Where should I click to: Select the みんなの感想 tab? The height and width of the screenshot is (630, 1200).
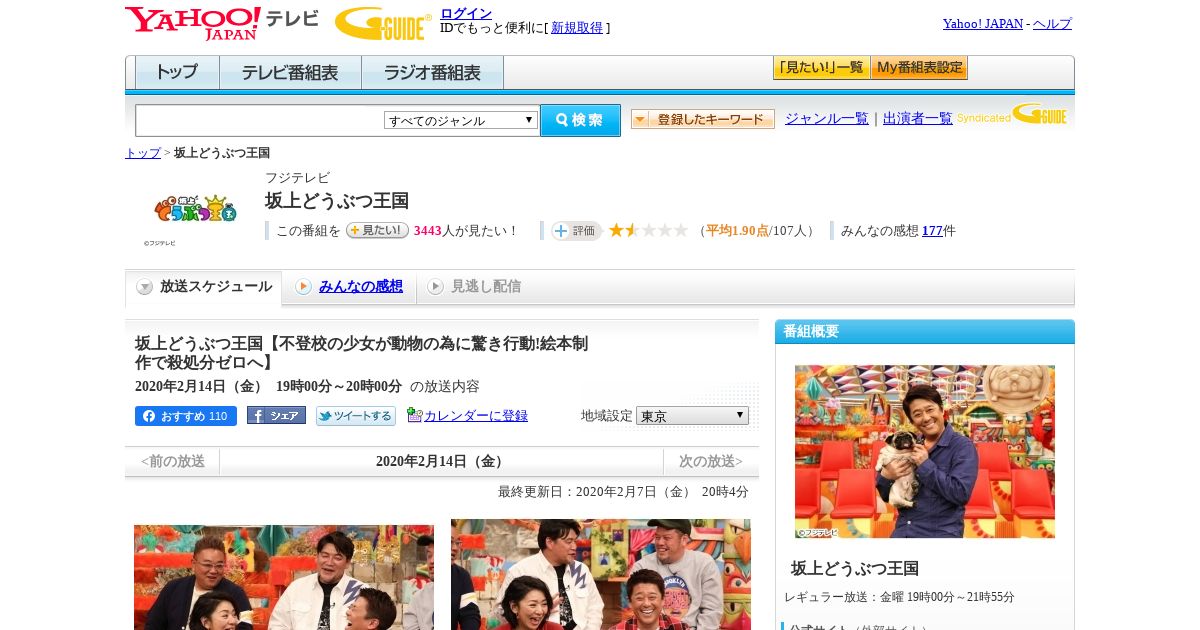point(361,286)
